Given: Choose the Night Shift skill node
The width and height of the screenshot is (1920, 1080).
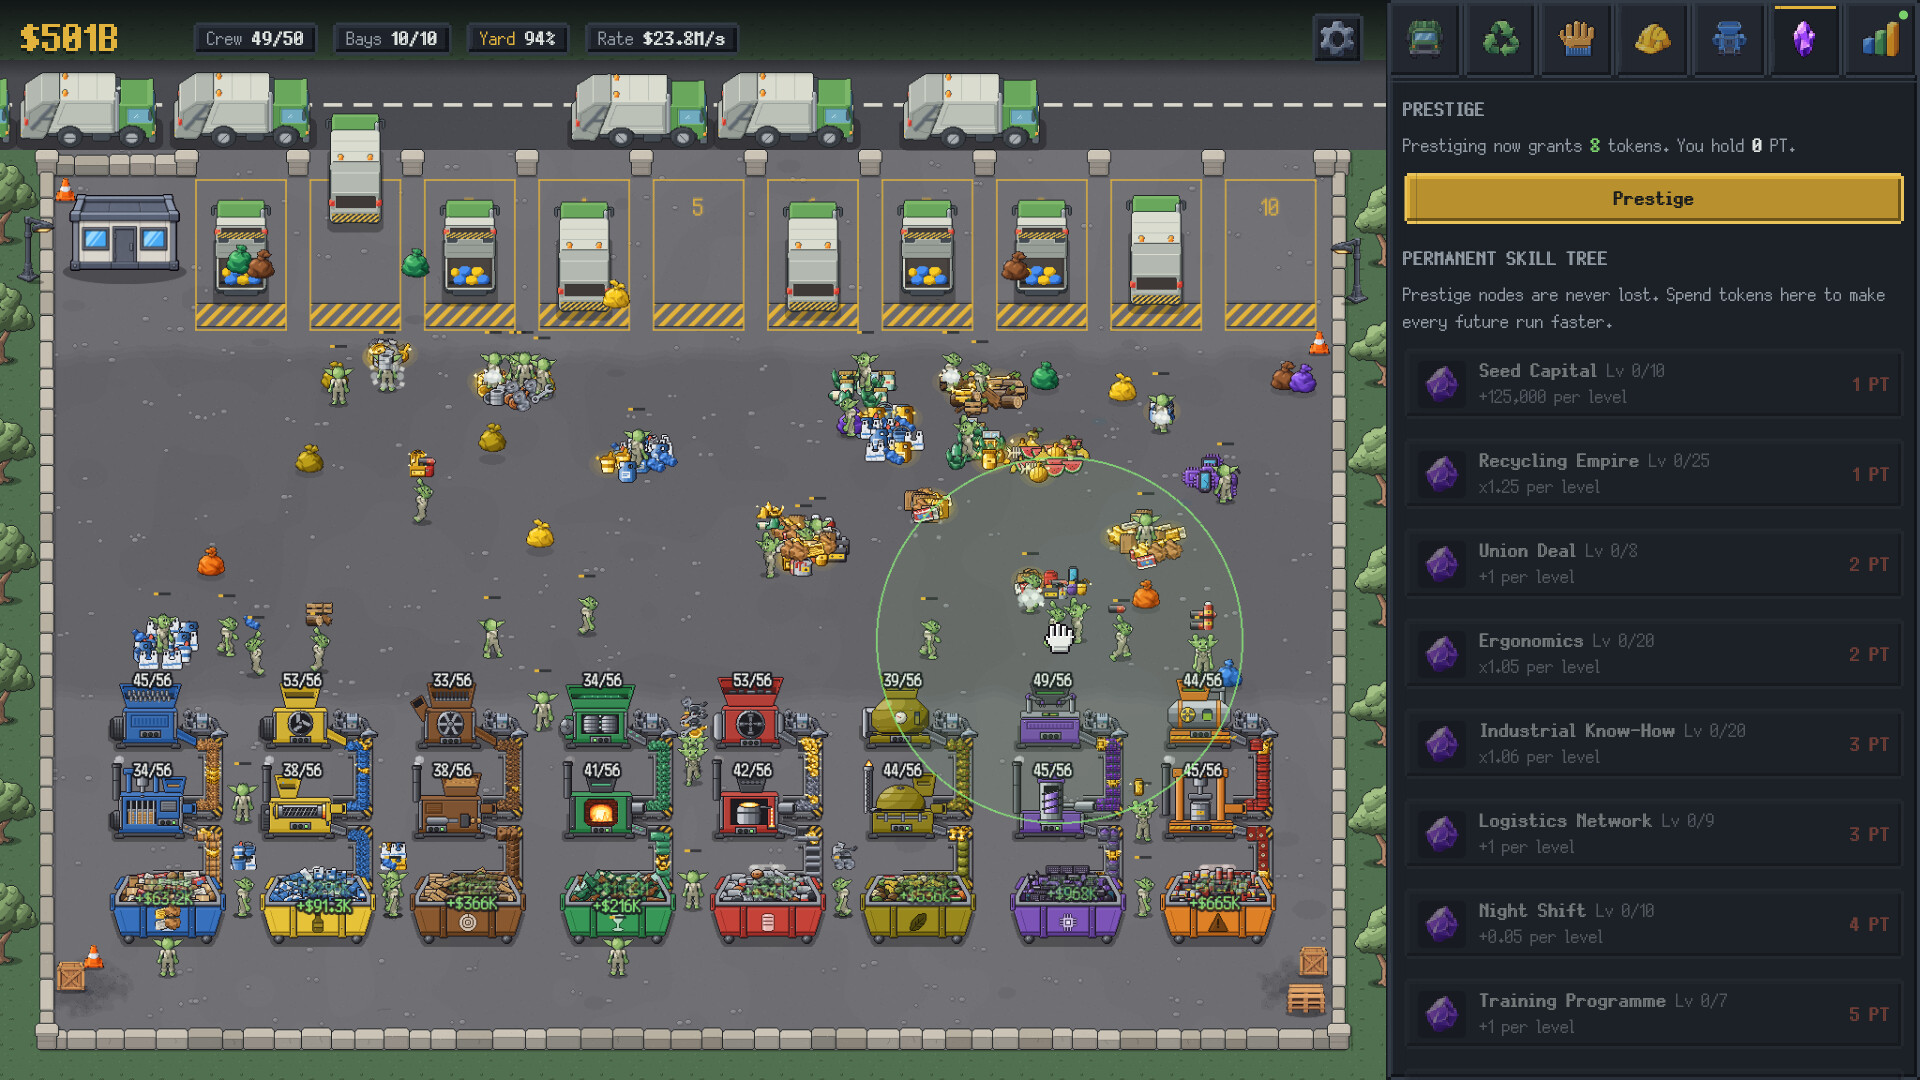Looking at the screenshot, I should pos(1652,924).
